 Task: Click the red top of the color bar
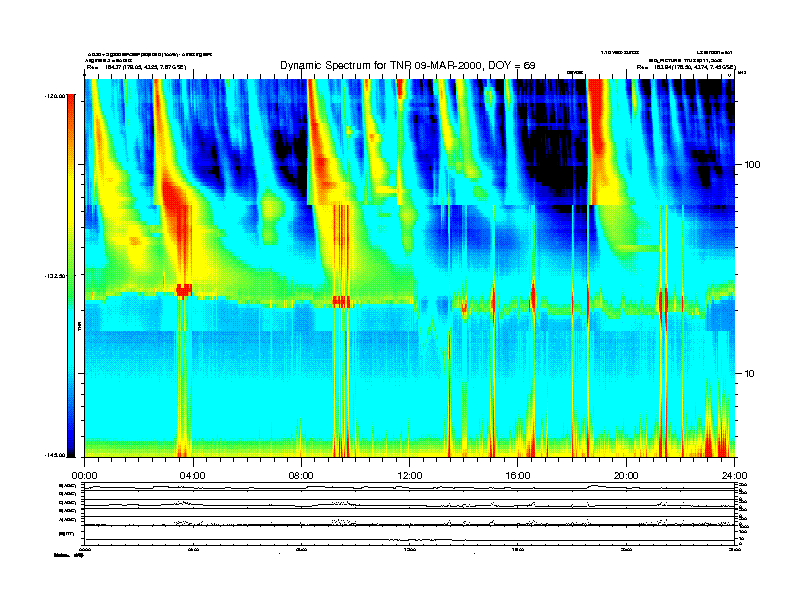tap(71, 104)
